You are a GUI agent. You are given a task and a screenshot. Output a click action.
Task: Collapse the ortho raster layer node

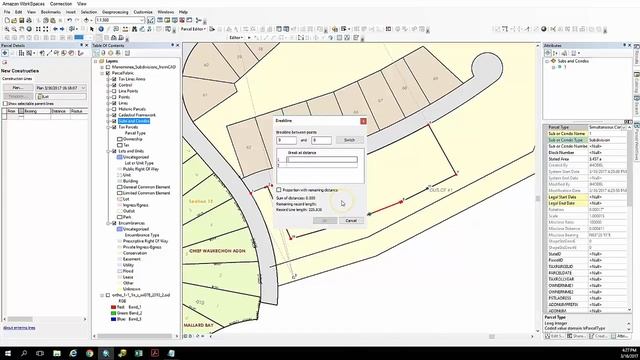102,295
